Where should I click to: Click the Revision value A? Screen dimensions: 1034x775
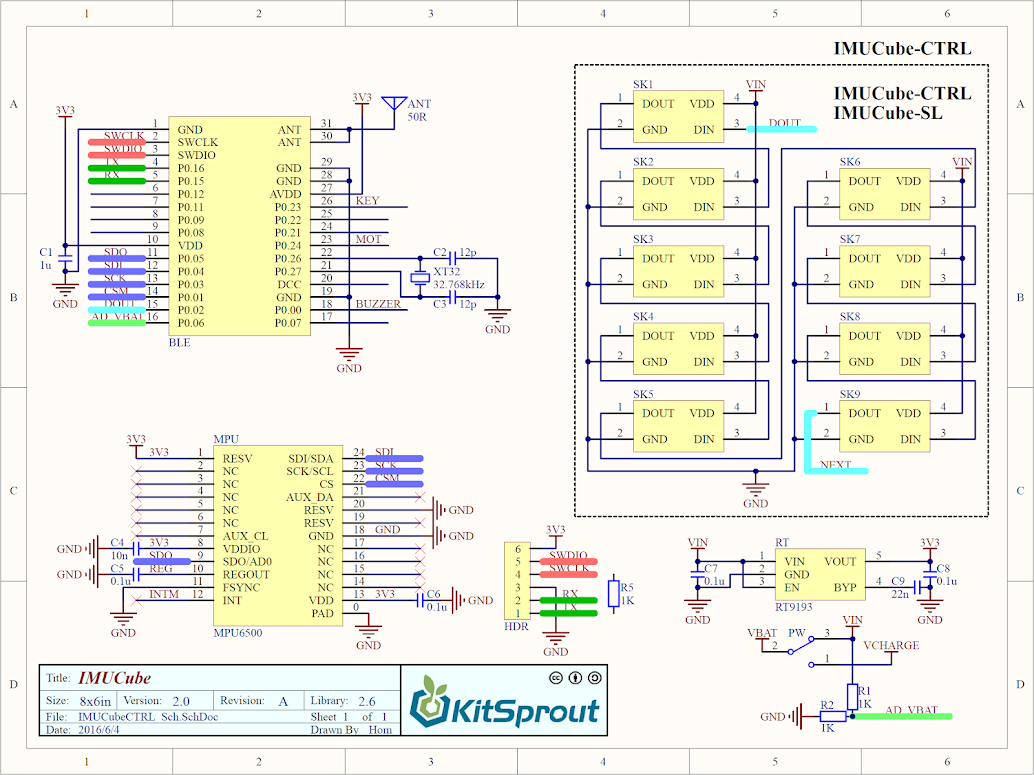click(283, 701)
